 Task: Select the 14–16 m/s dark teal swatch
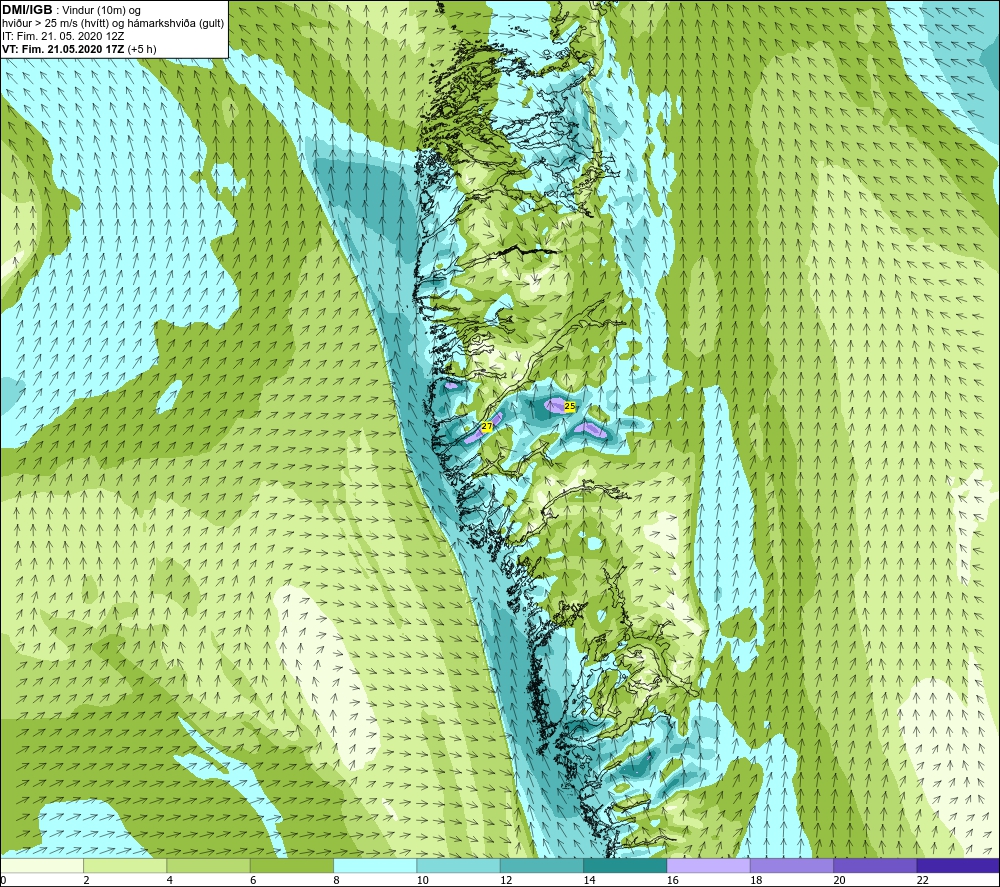(x=625, y=865)
